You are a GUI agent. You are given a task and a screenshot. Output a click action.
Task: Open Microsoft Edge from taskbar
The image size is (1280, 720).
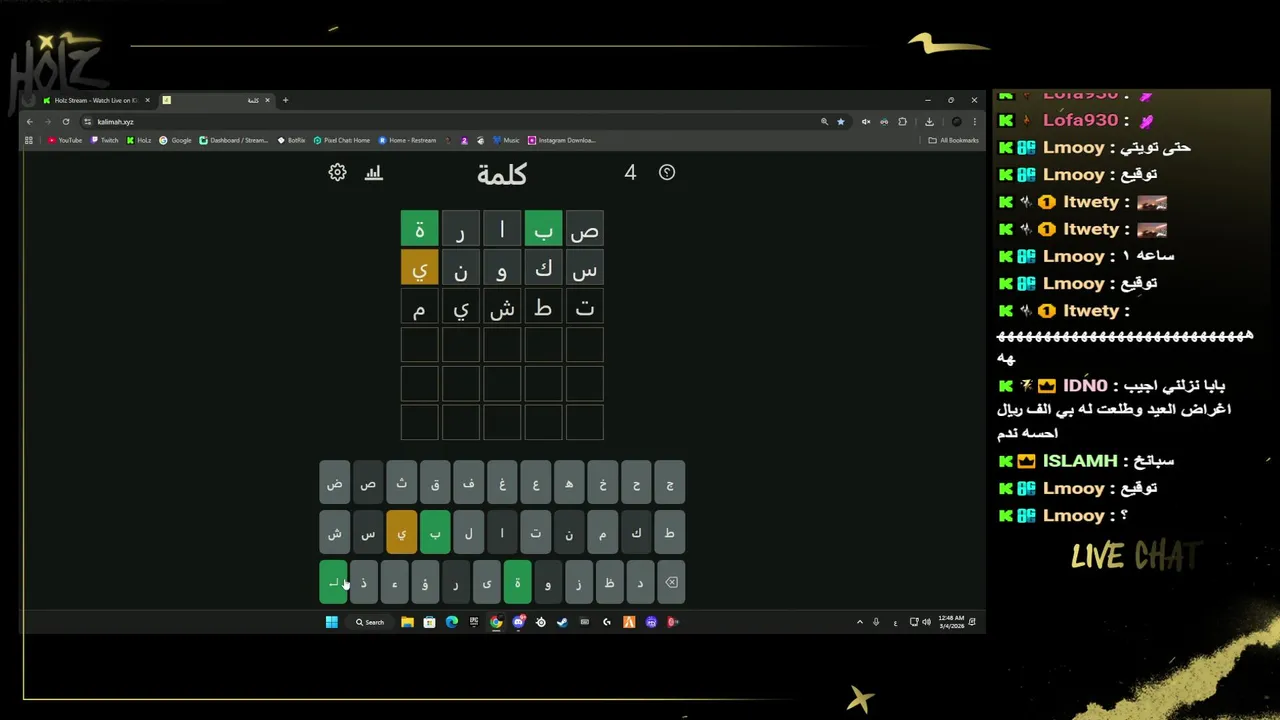point(451,622)
